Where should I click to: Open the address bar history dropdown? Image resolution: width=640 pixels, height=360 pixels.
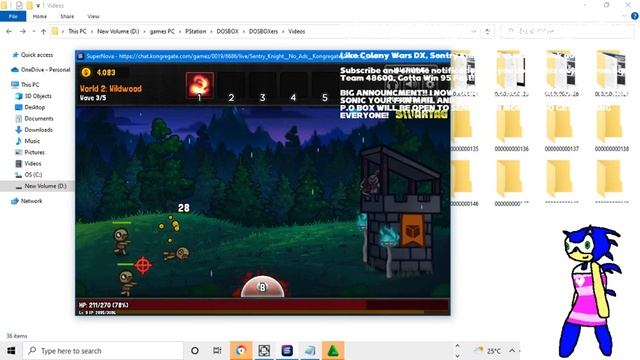(x=473, y=31)
